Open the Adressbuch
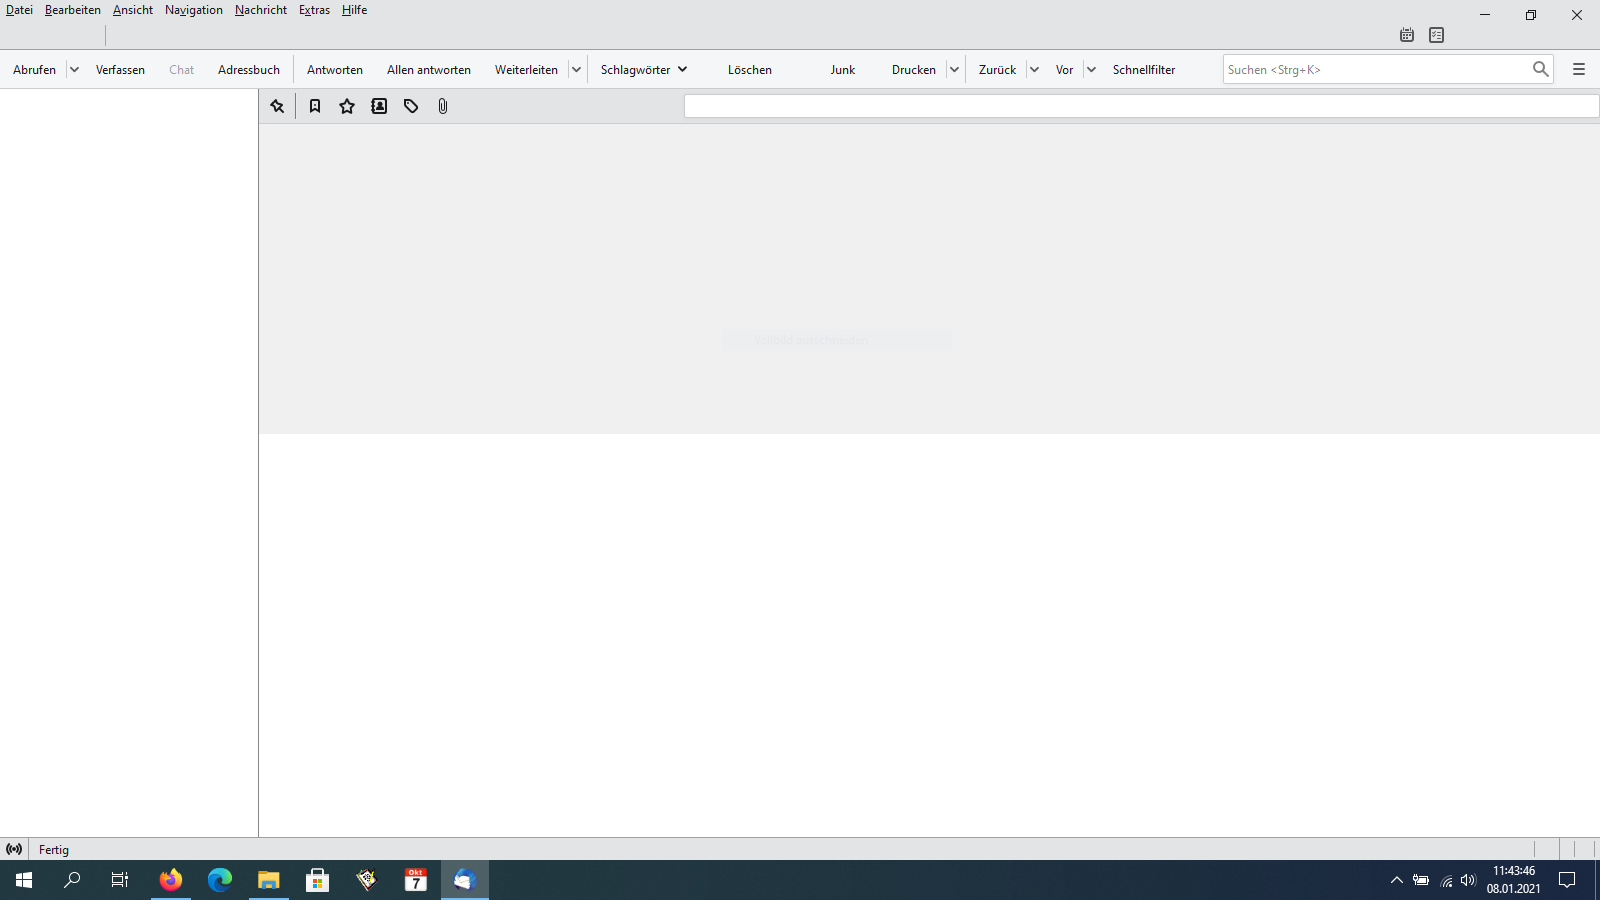Screen dimensions: 1600x900 (x=249, y=70)
